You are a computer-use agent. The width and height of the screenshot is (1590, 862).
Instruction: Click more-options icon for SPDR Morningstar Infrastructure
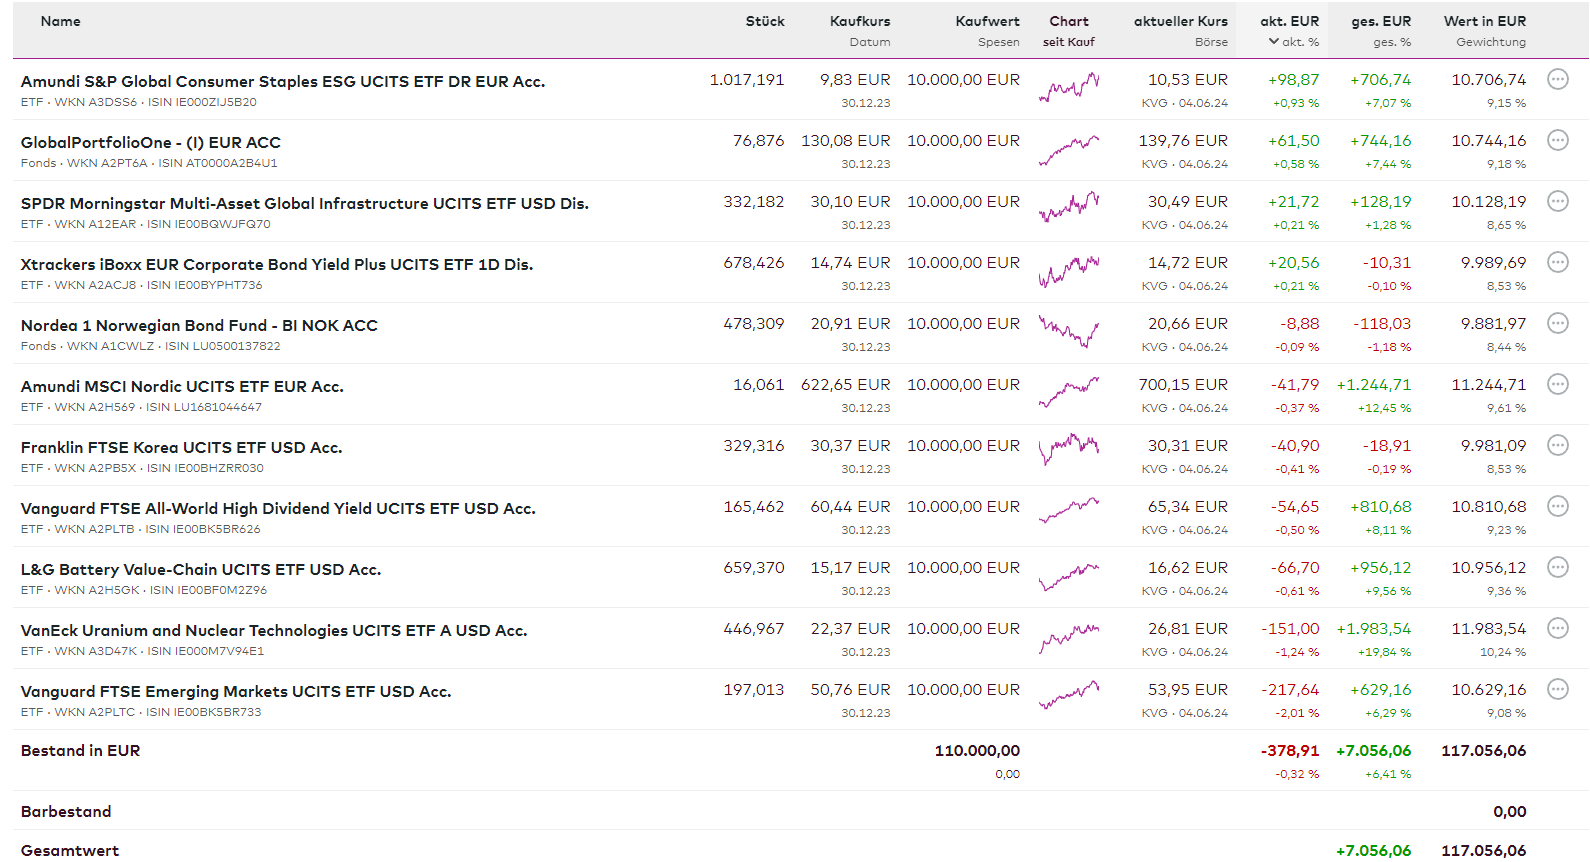[x=1557, y=201]
